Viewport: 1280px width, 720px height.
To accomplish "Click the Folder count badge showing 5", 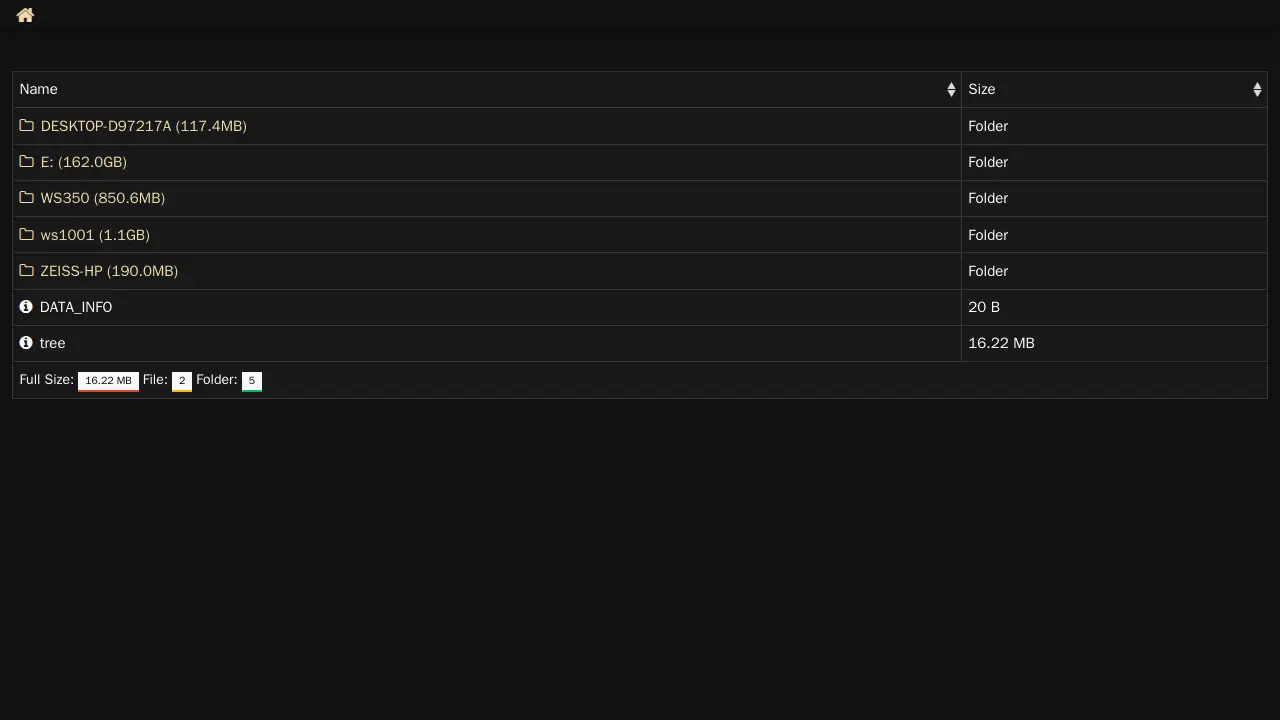I will 252,381.
